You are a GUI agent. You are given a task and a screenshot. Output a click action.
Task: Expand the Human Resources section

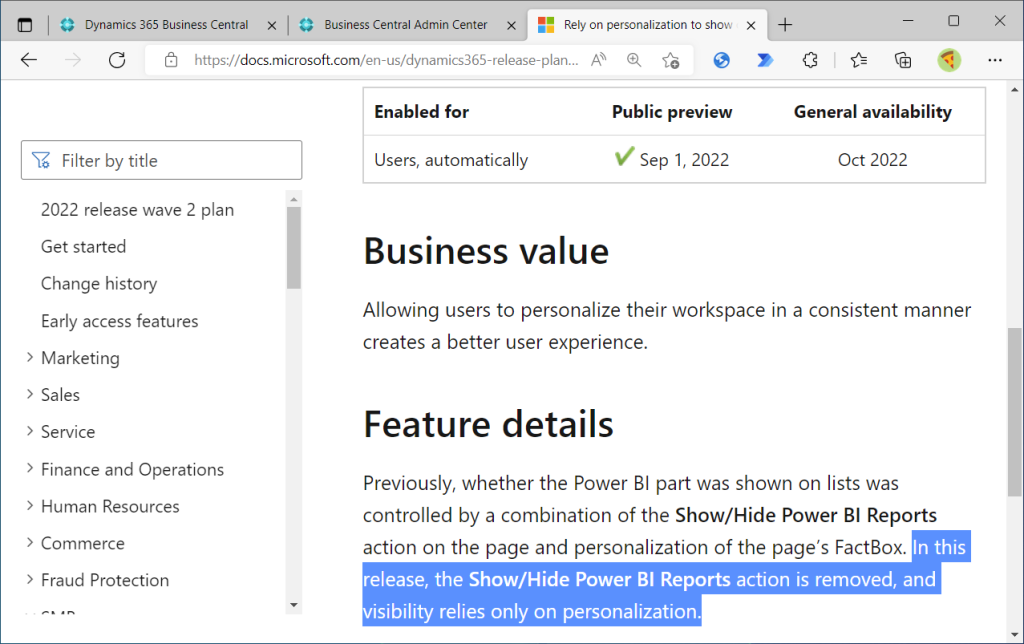30,506
